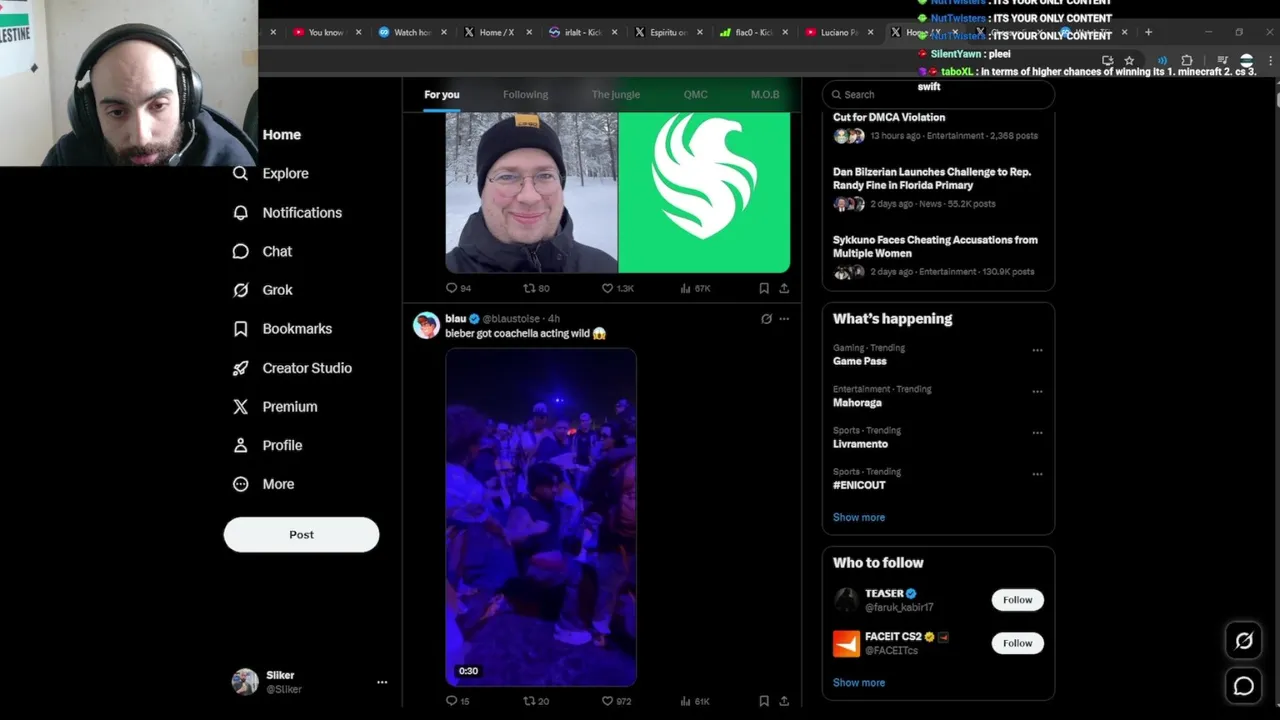Screen dimensions: 1280x720
Task: Share the post with 1.3K likes
Action: coord(784,288)
